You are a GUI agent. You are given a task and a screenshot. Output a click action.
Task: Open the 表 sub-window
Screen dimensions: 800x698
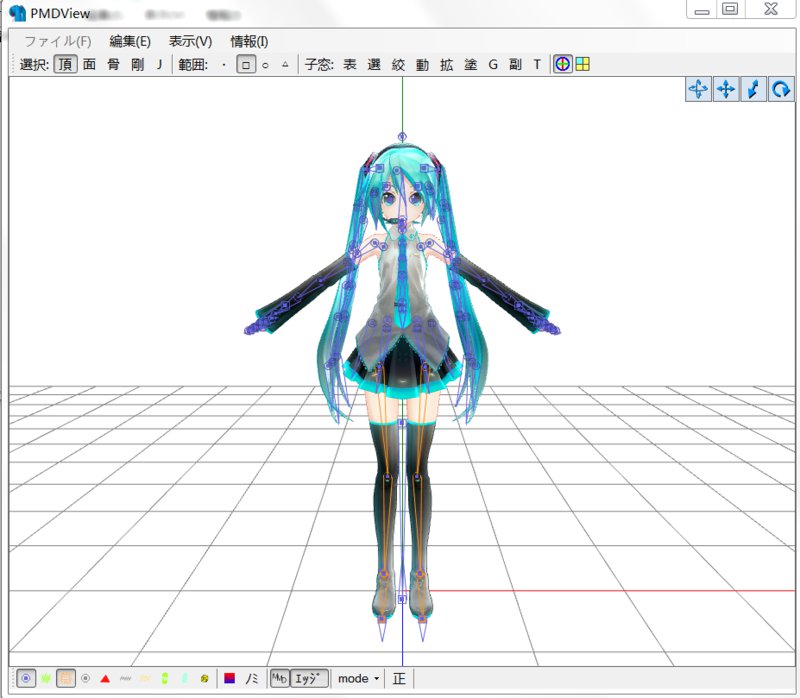(349, 65)
